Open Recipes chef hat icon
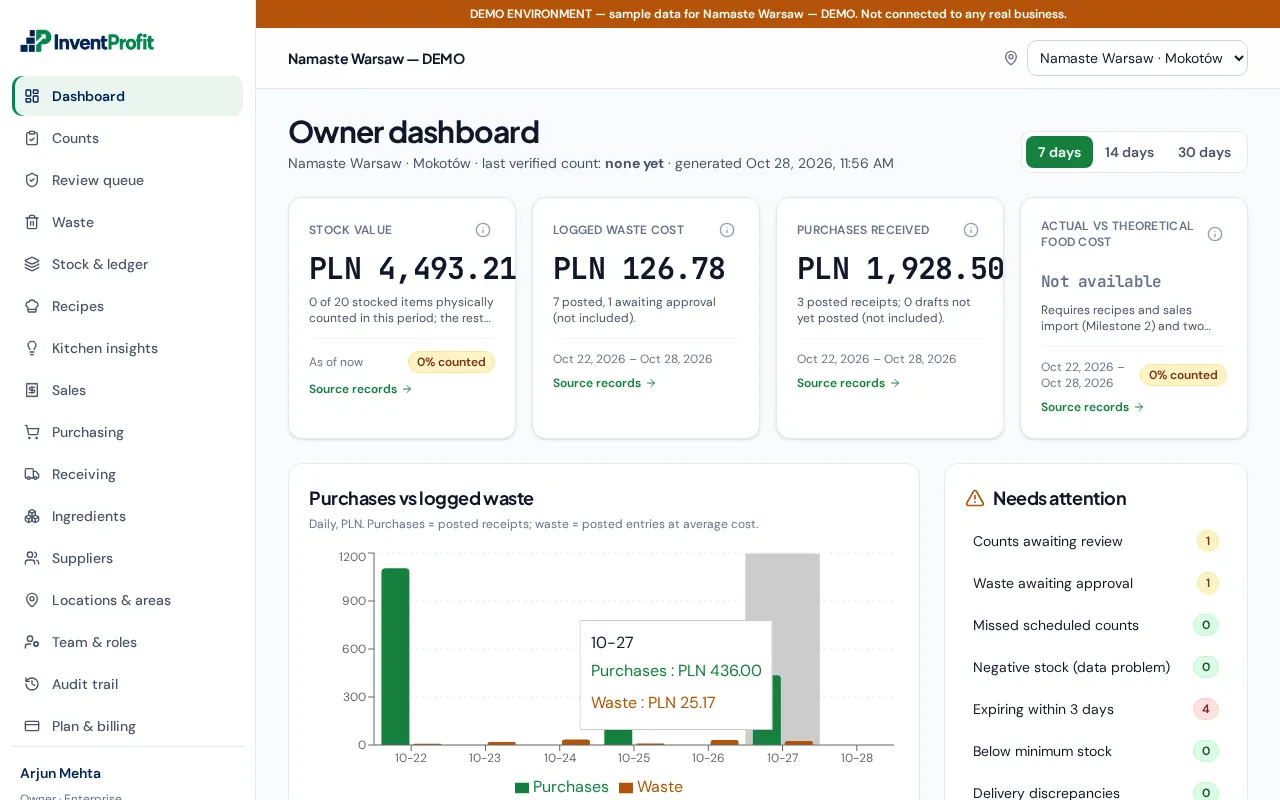 point(32,306)
